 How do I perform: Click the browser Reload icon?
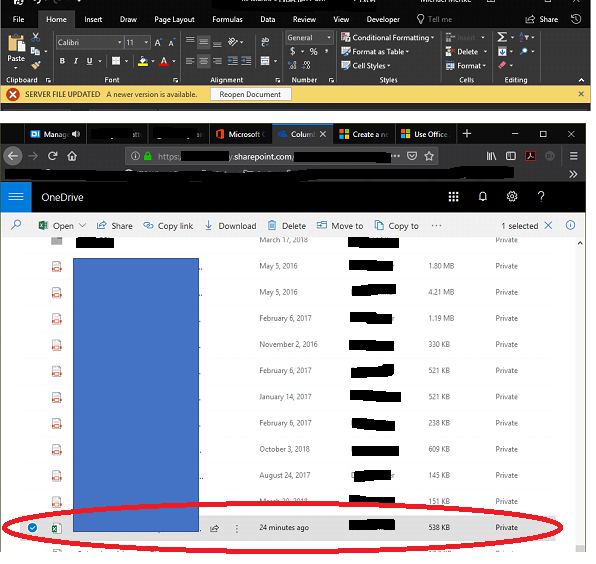click(52, 156)
